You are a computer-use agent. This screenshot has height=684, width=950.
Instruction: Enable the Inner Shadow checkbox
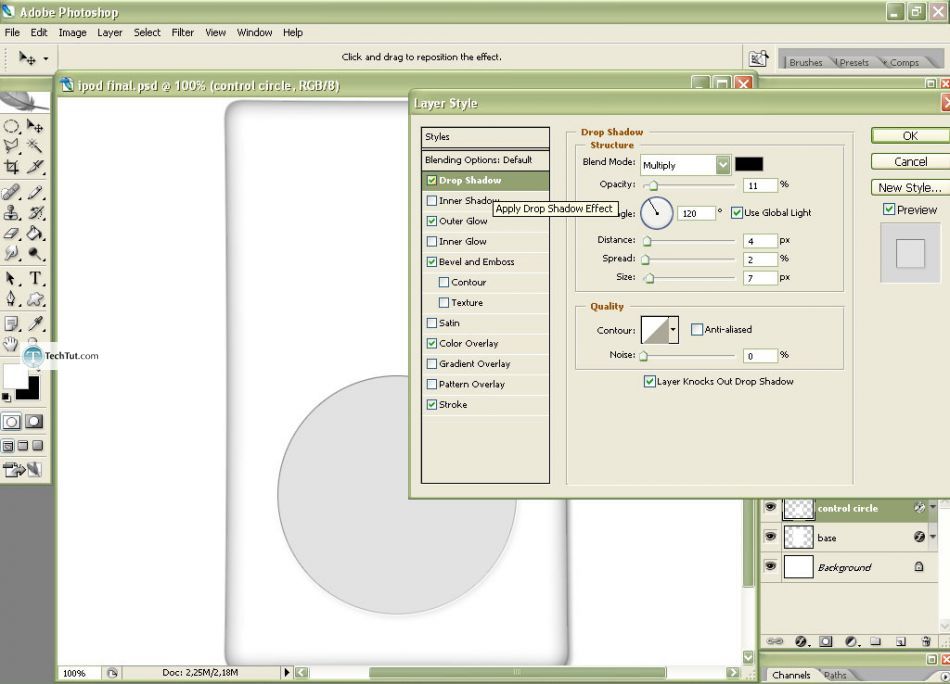(431, 201)
